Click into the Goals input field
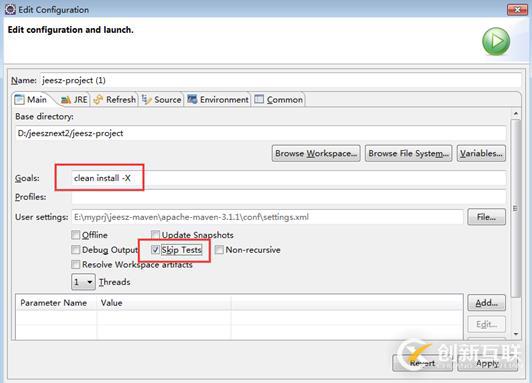532x383 pixels. [289, 178]
